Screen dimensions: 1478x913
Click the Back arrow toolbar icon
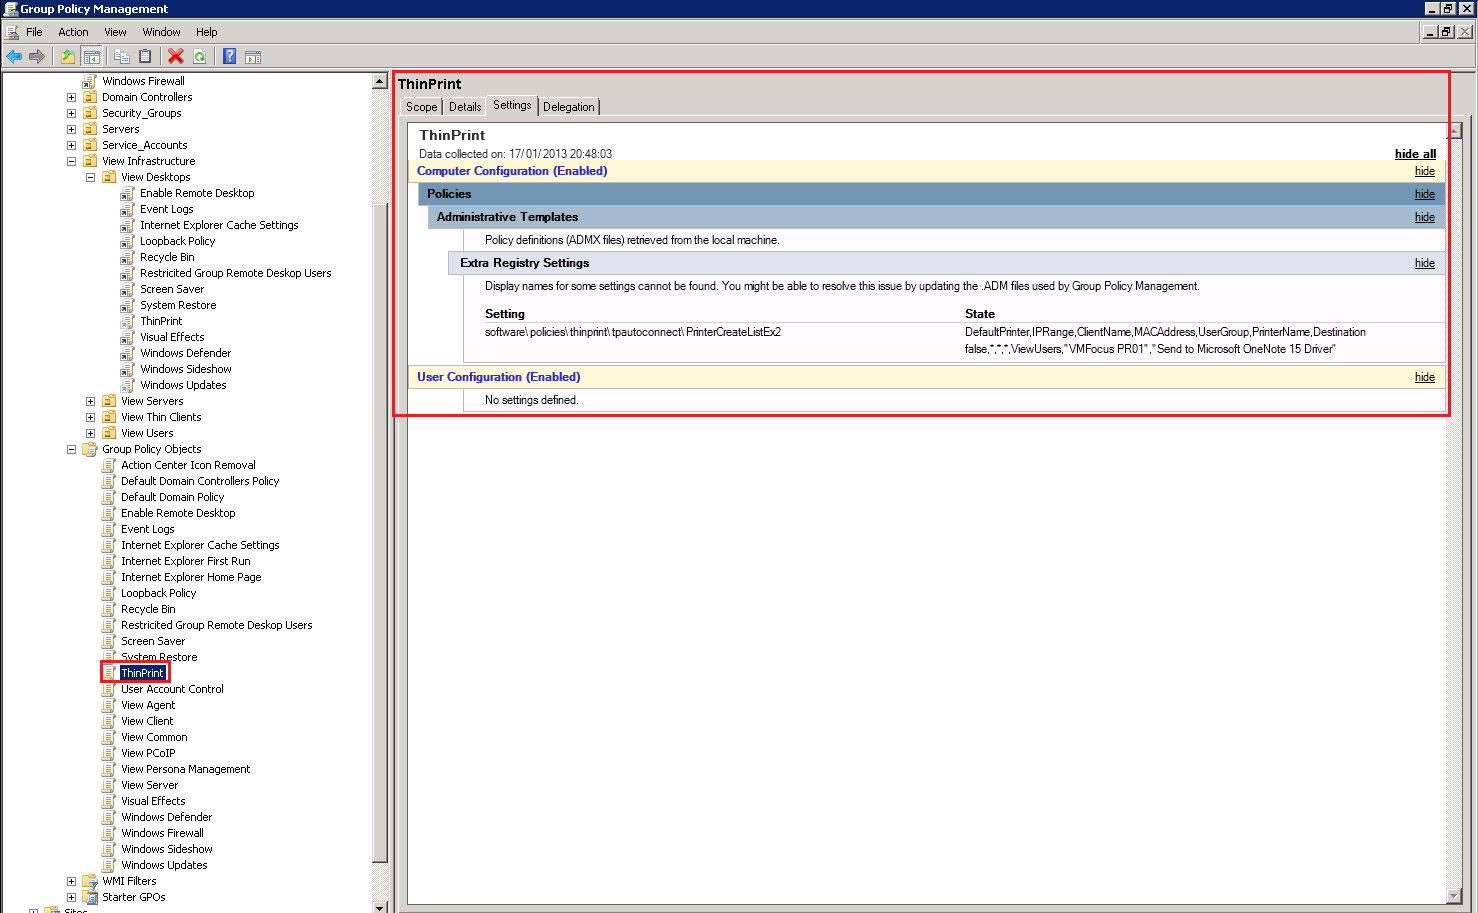click(14, 57)
